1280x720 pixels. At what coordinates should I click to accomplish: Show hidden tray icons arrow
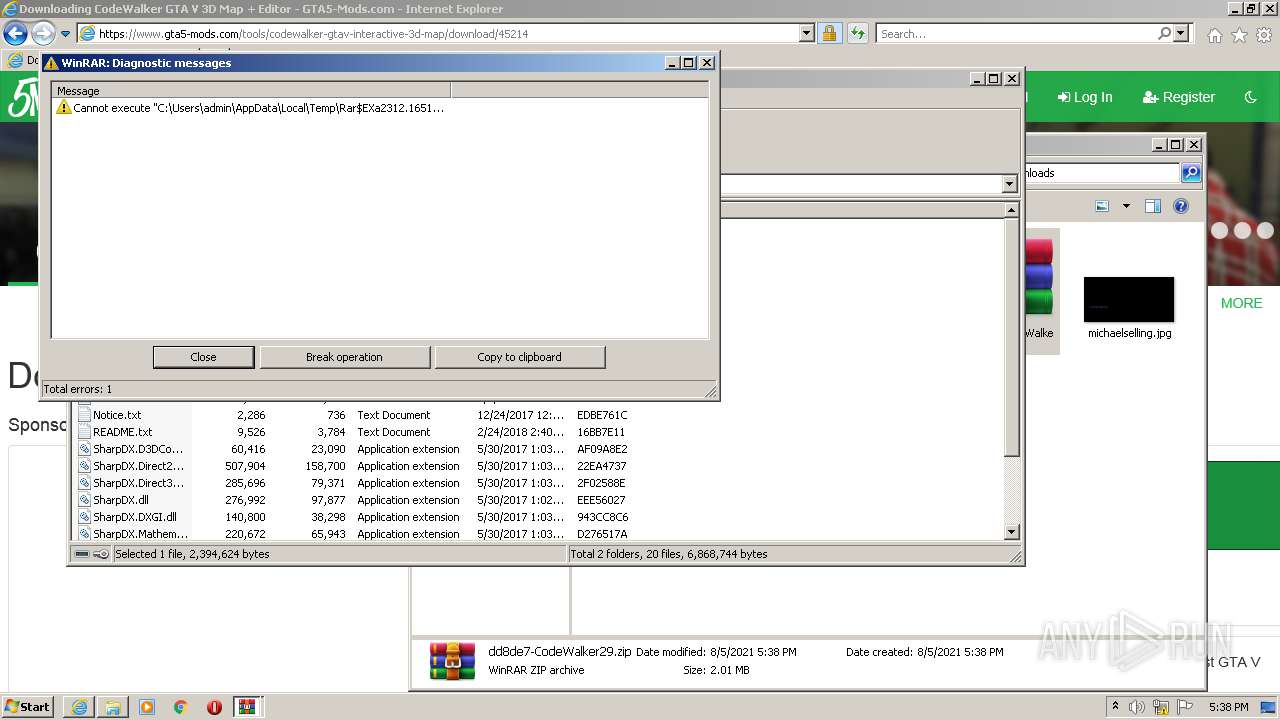point(1115,706)
